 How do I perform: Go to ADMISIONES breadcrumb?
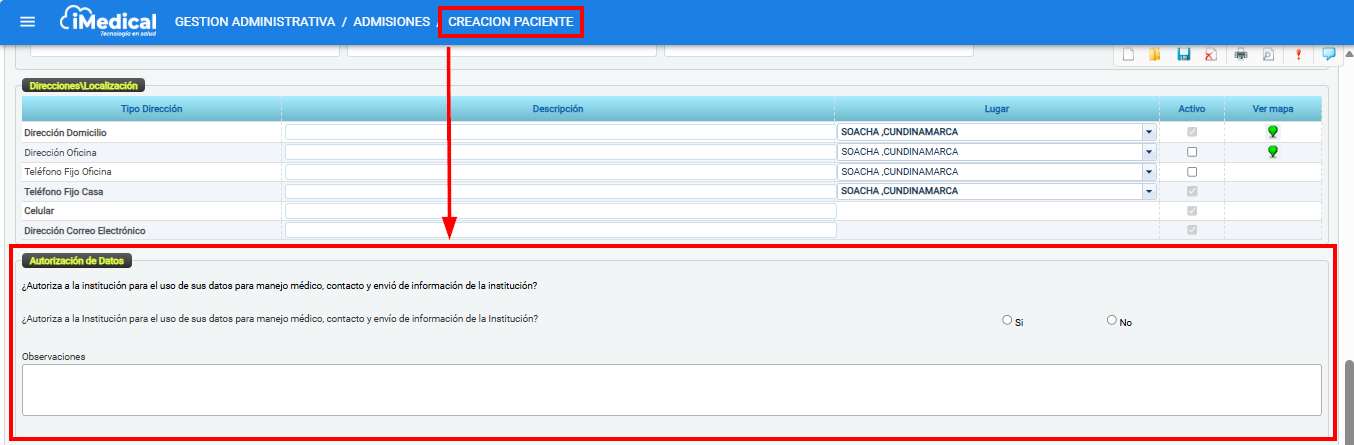tap(391, 21)
